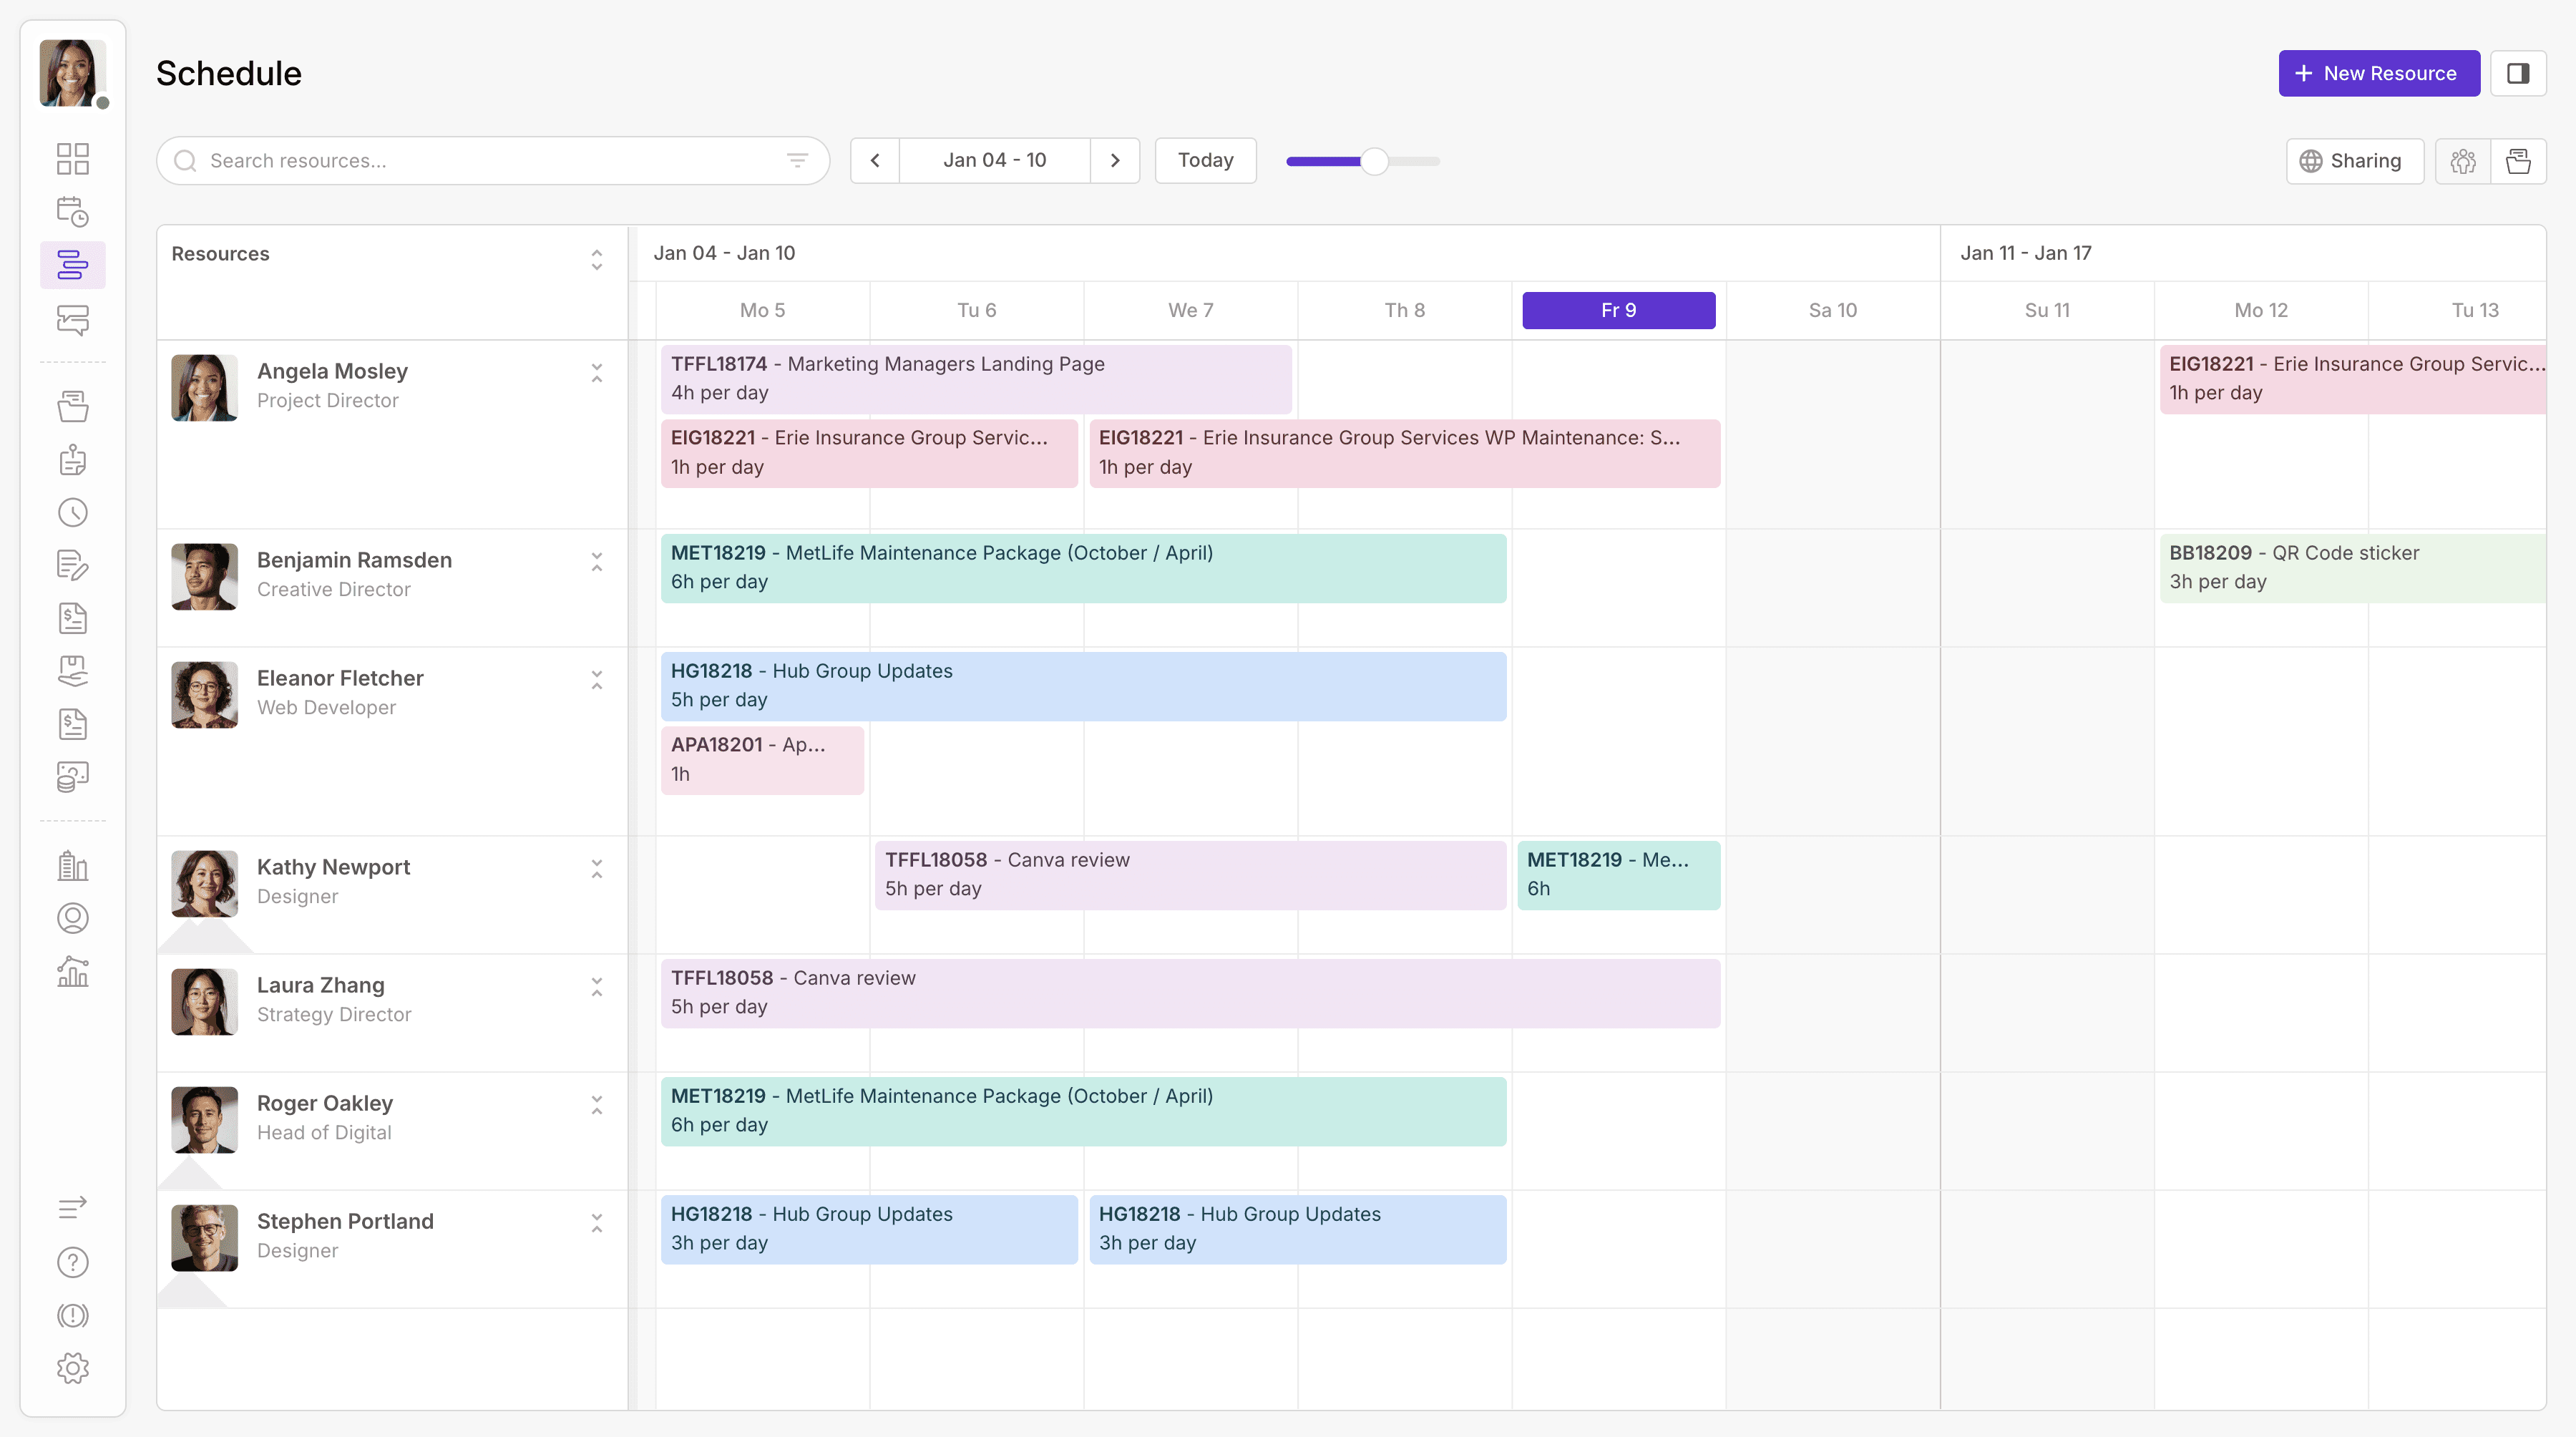Jump to Today in the schedule
Screen dimensions: 2576x1437
click(1205, 161)
